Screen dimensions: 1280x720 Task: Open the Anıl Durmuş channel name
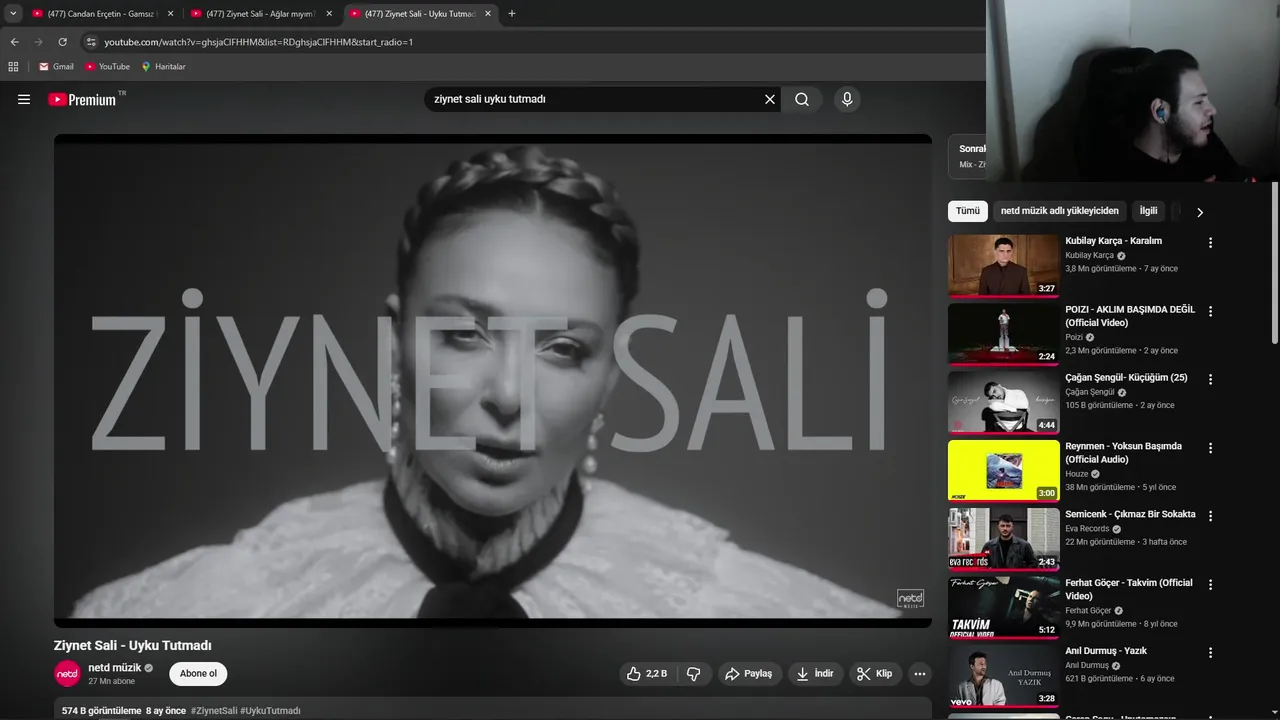pos(1087,665)
